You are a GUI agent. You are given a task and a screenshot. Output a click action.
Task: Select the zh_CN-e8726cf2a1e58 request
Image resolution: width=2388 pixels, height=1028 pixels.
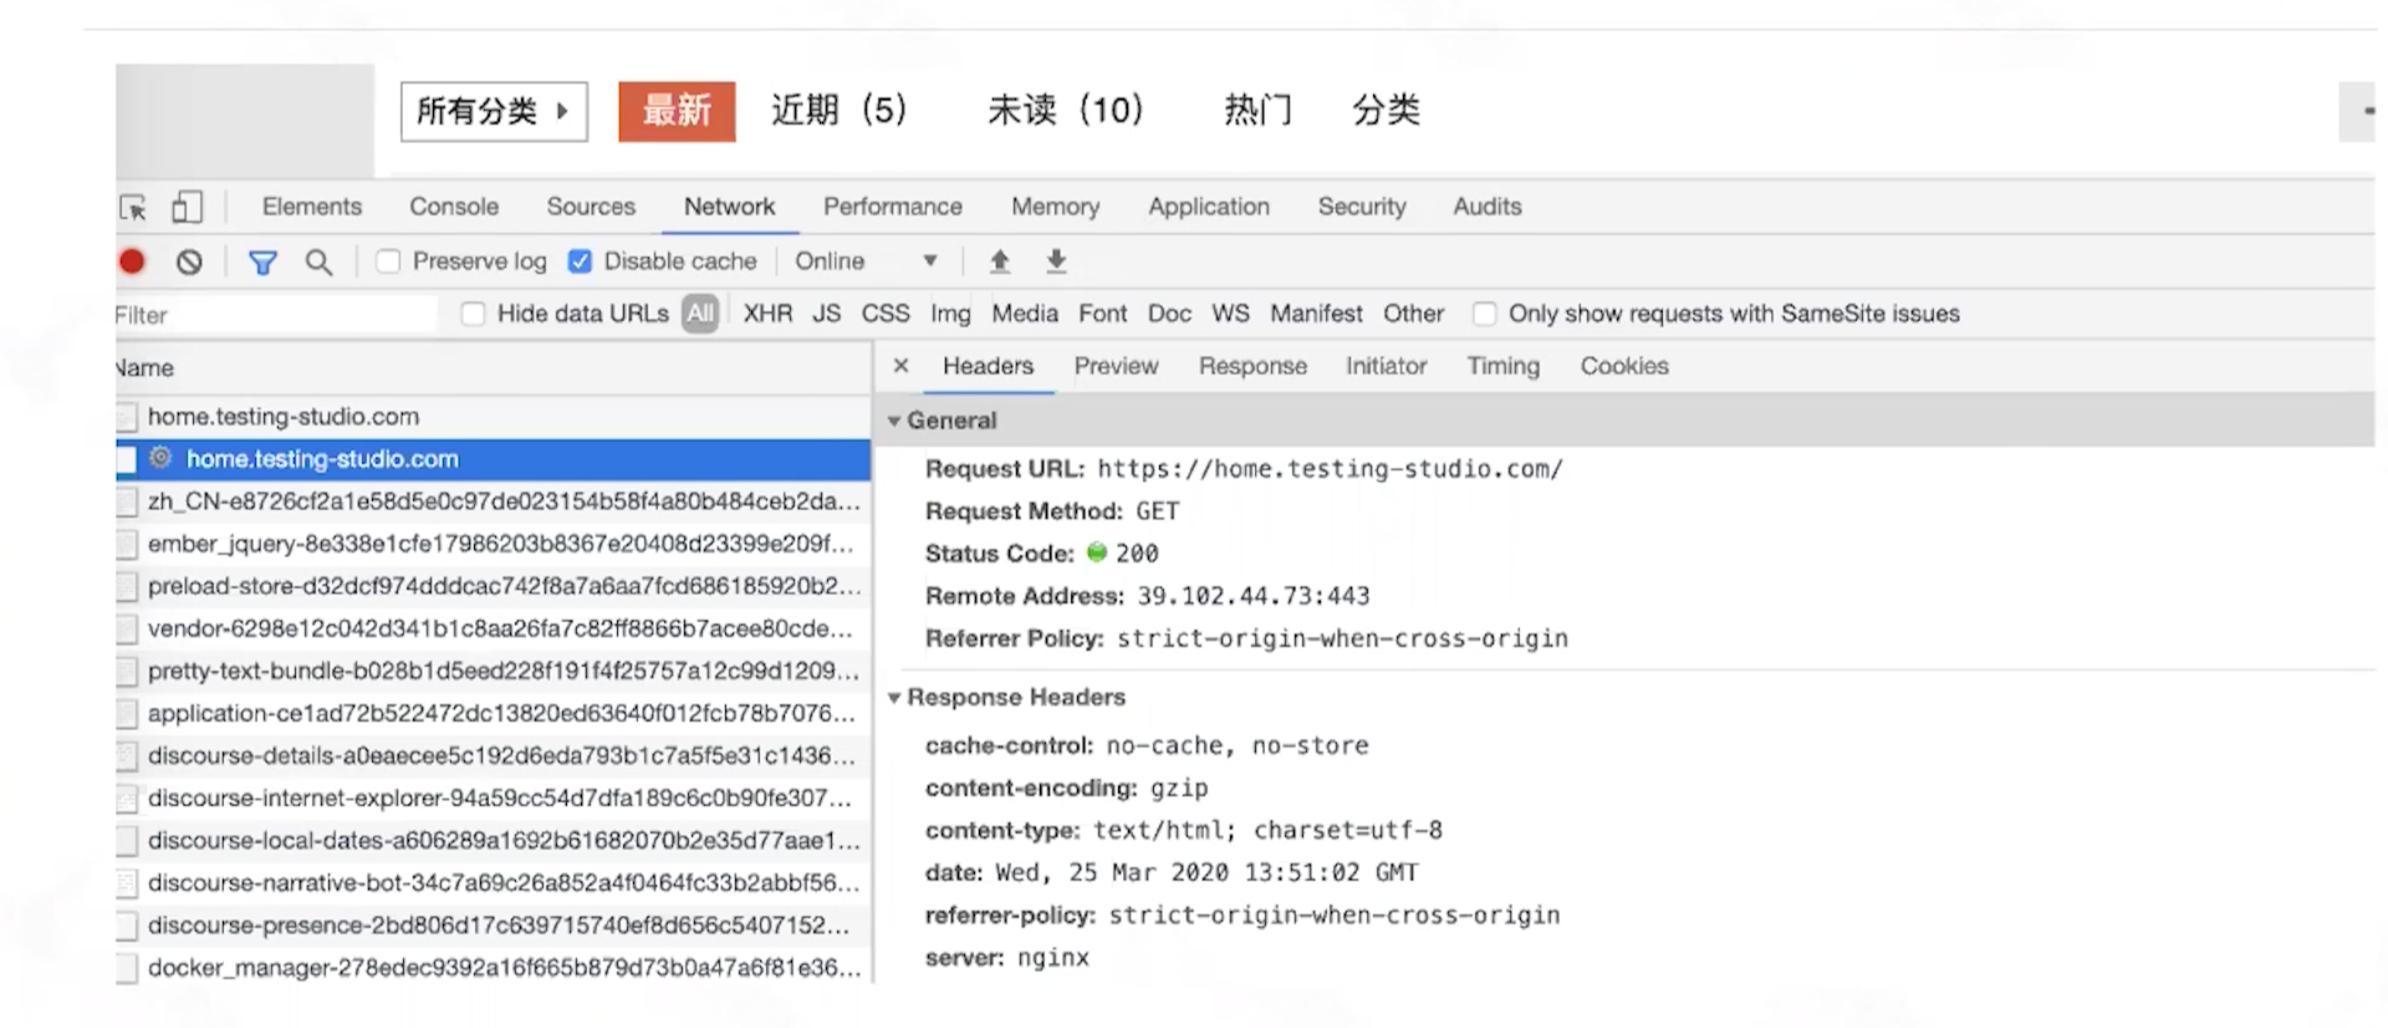[493, 502]
